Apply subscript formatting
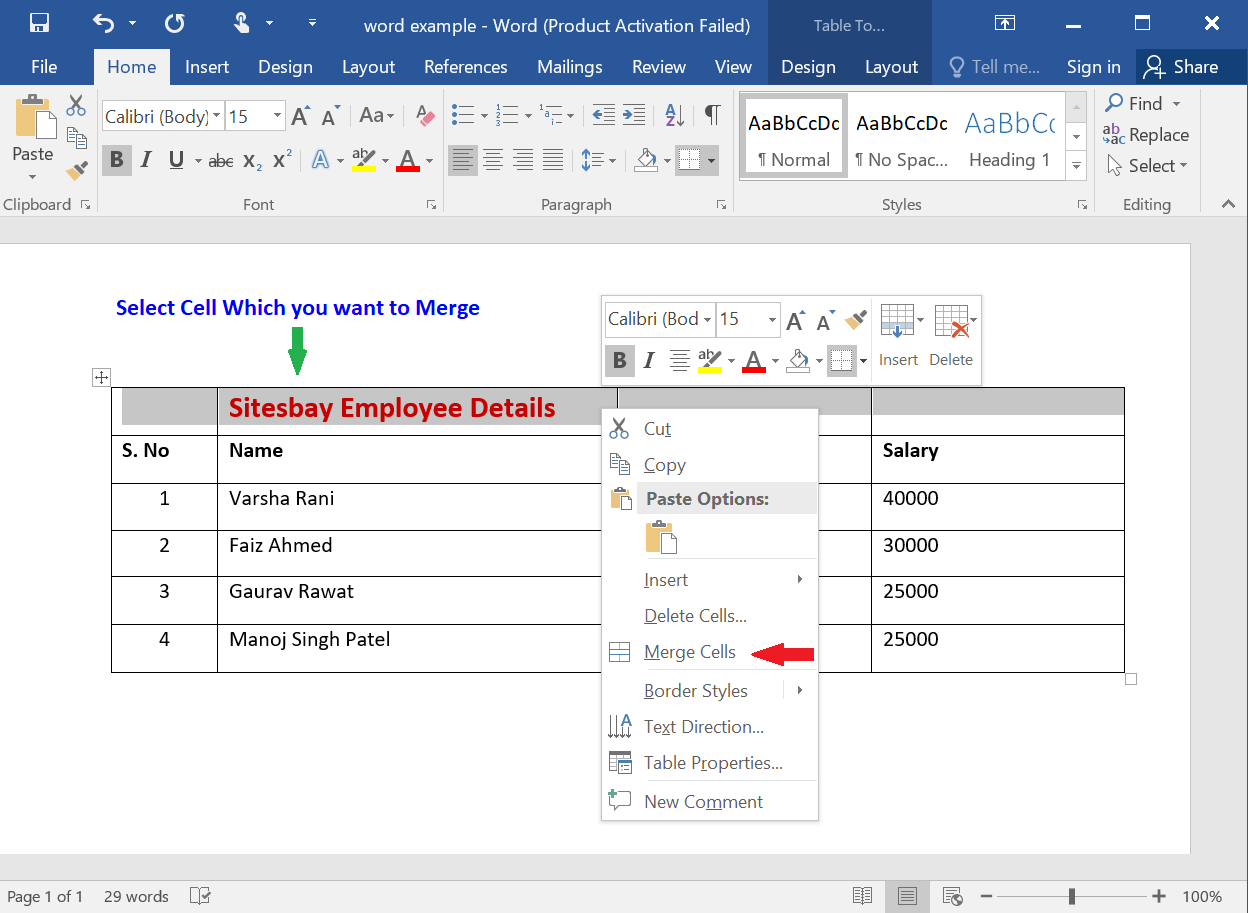This screenshot has height=913, width=1248. pos(253,160)
